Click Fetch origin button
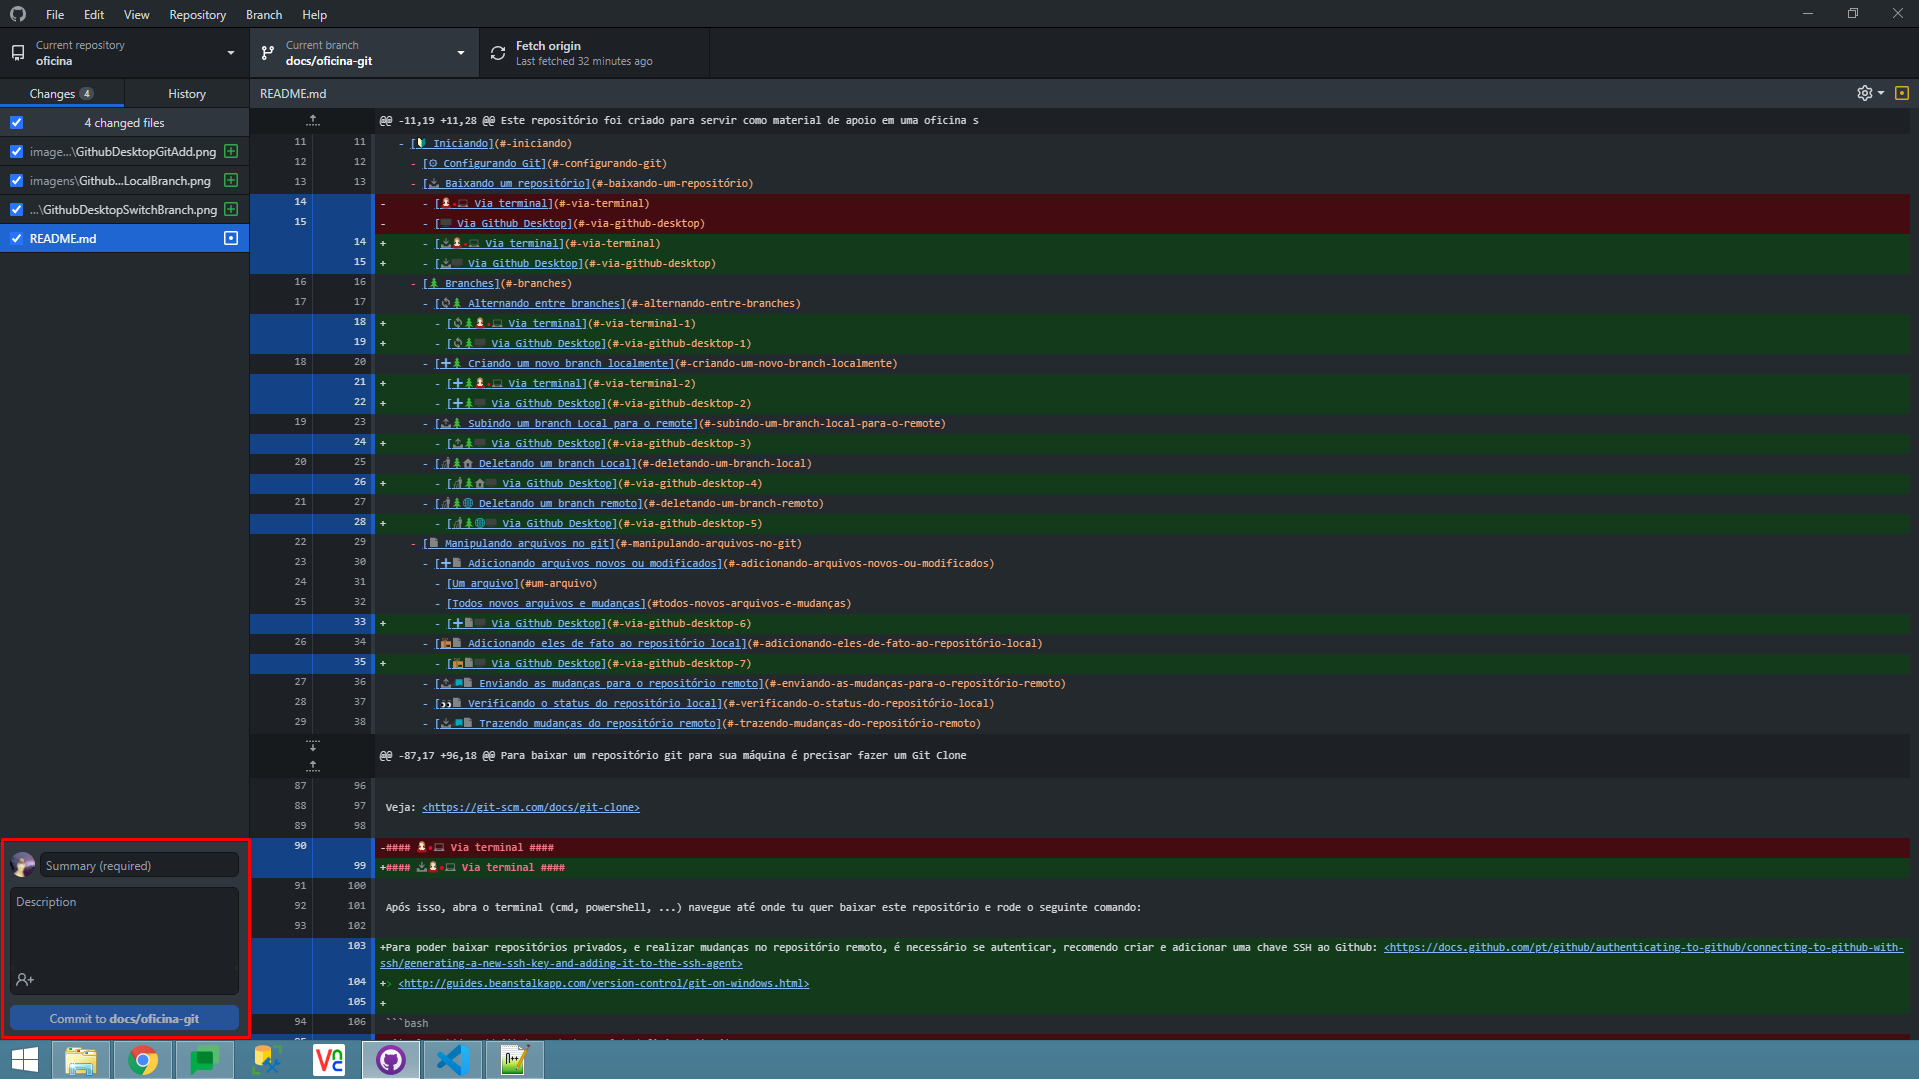Screen dimensions: 1919x1079 tap(594, 53)
